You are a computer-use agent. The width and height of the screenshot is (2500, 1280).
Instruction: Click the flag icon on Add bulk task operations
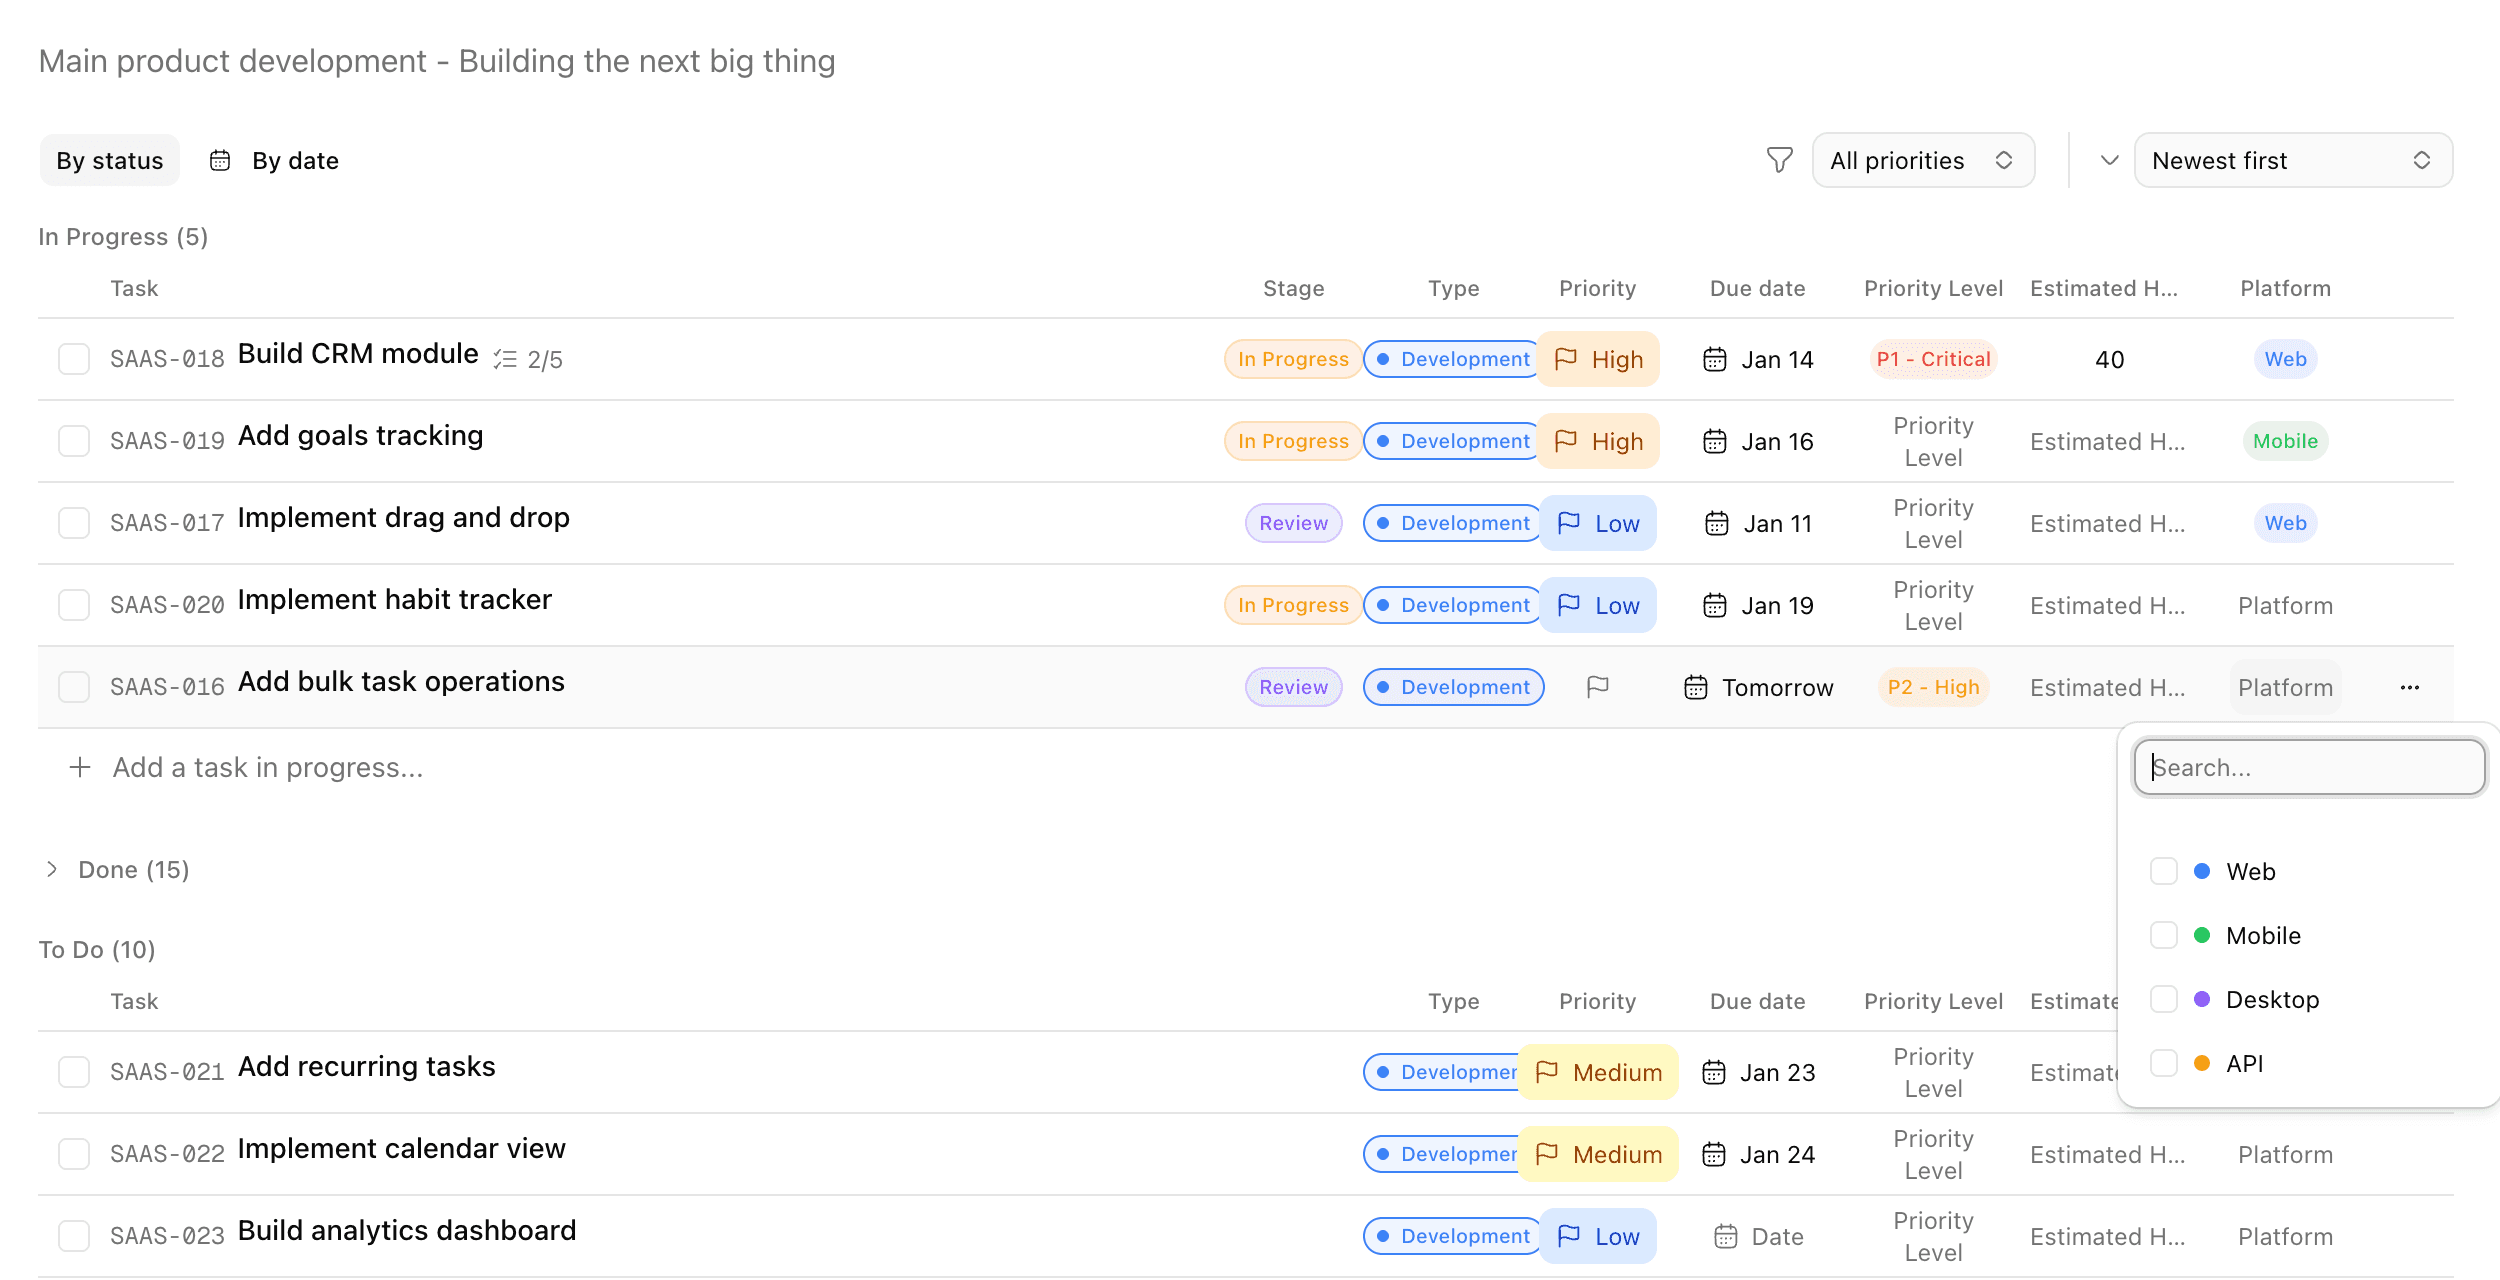tap(1597, 687)
